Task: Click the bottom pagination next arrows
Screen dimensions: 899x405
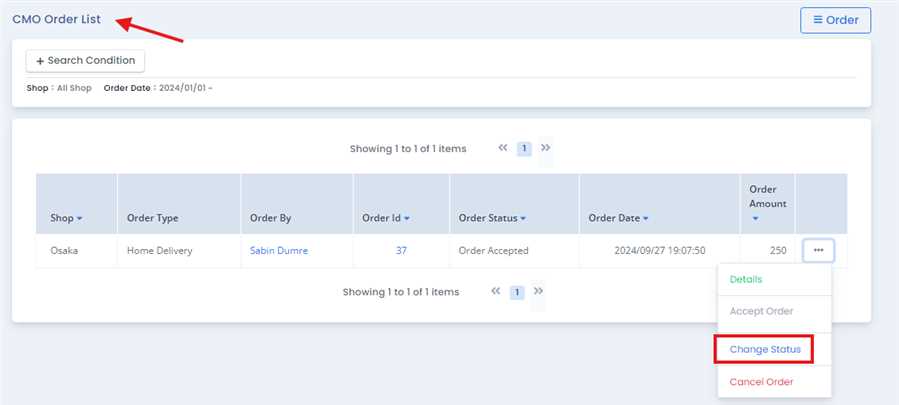Action: point(538,292)
